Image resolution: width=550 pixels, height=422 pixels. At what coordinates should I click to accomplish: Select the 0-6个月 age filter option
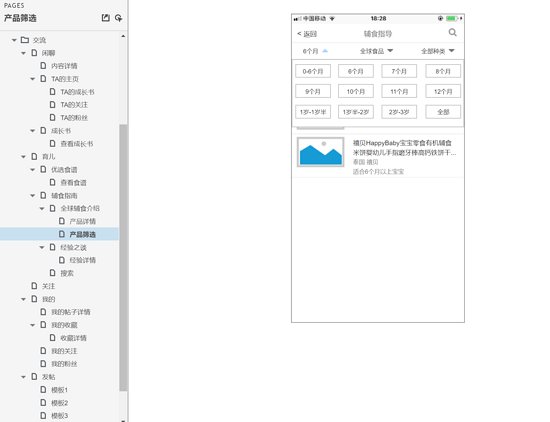point(313,71)
